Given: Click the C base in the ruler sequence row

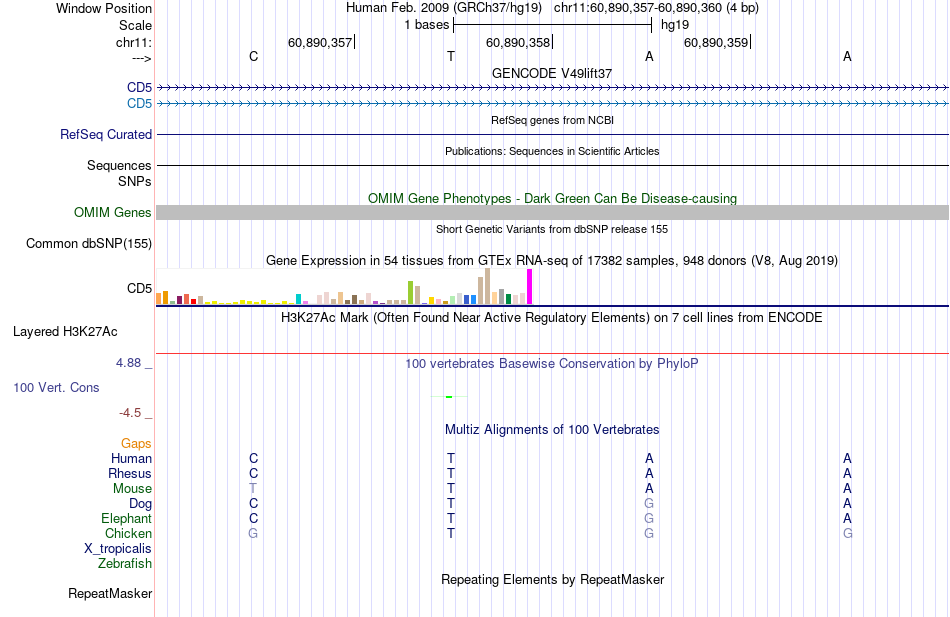Looking at the screenshot, I should 253,56.
